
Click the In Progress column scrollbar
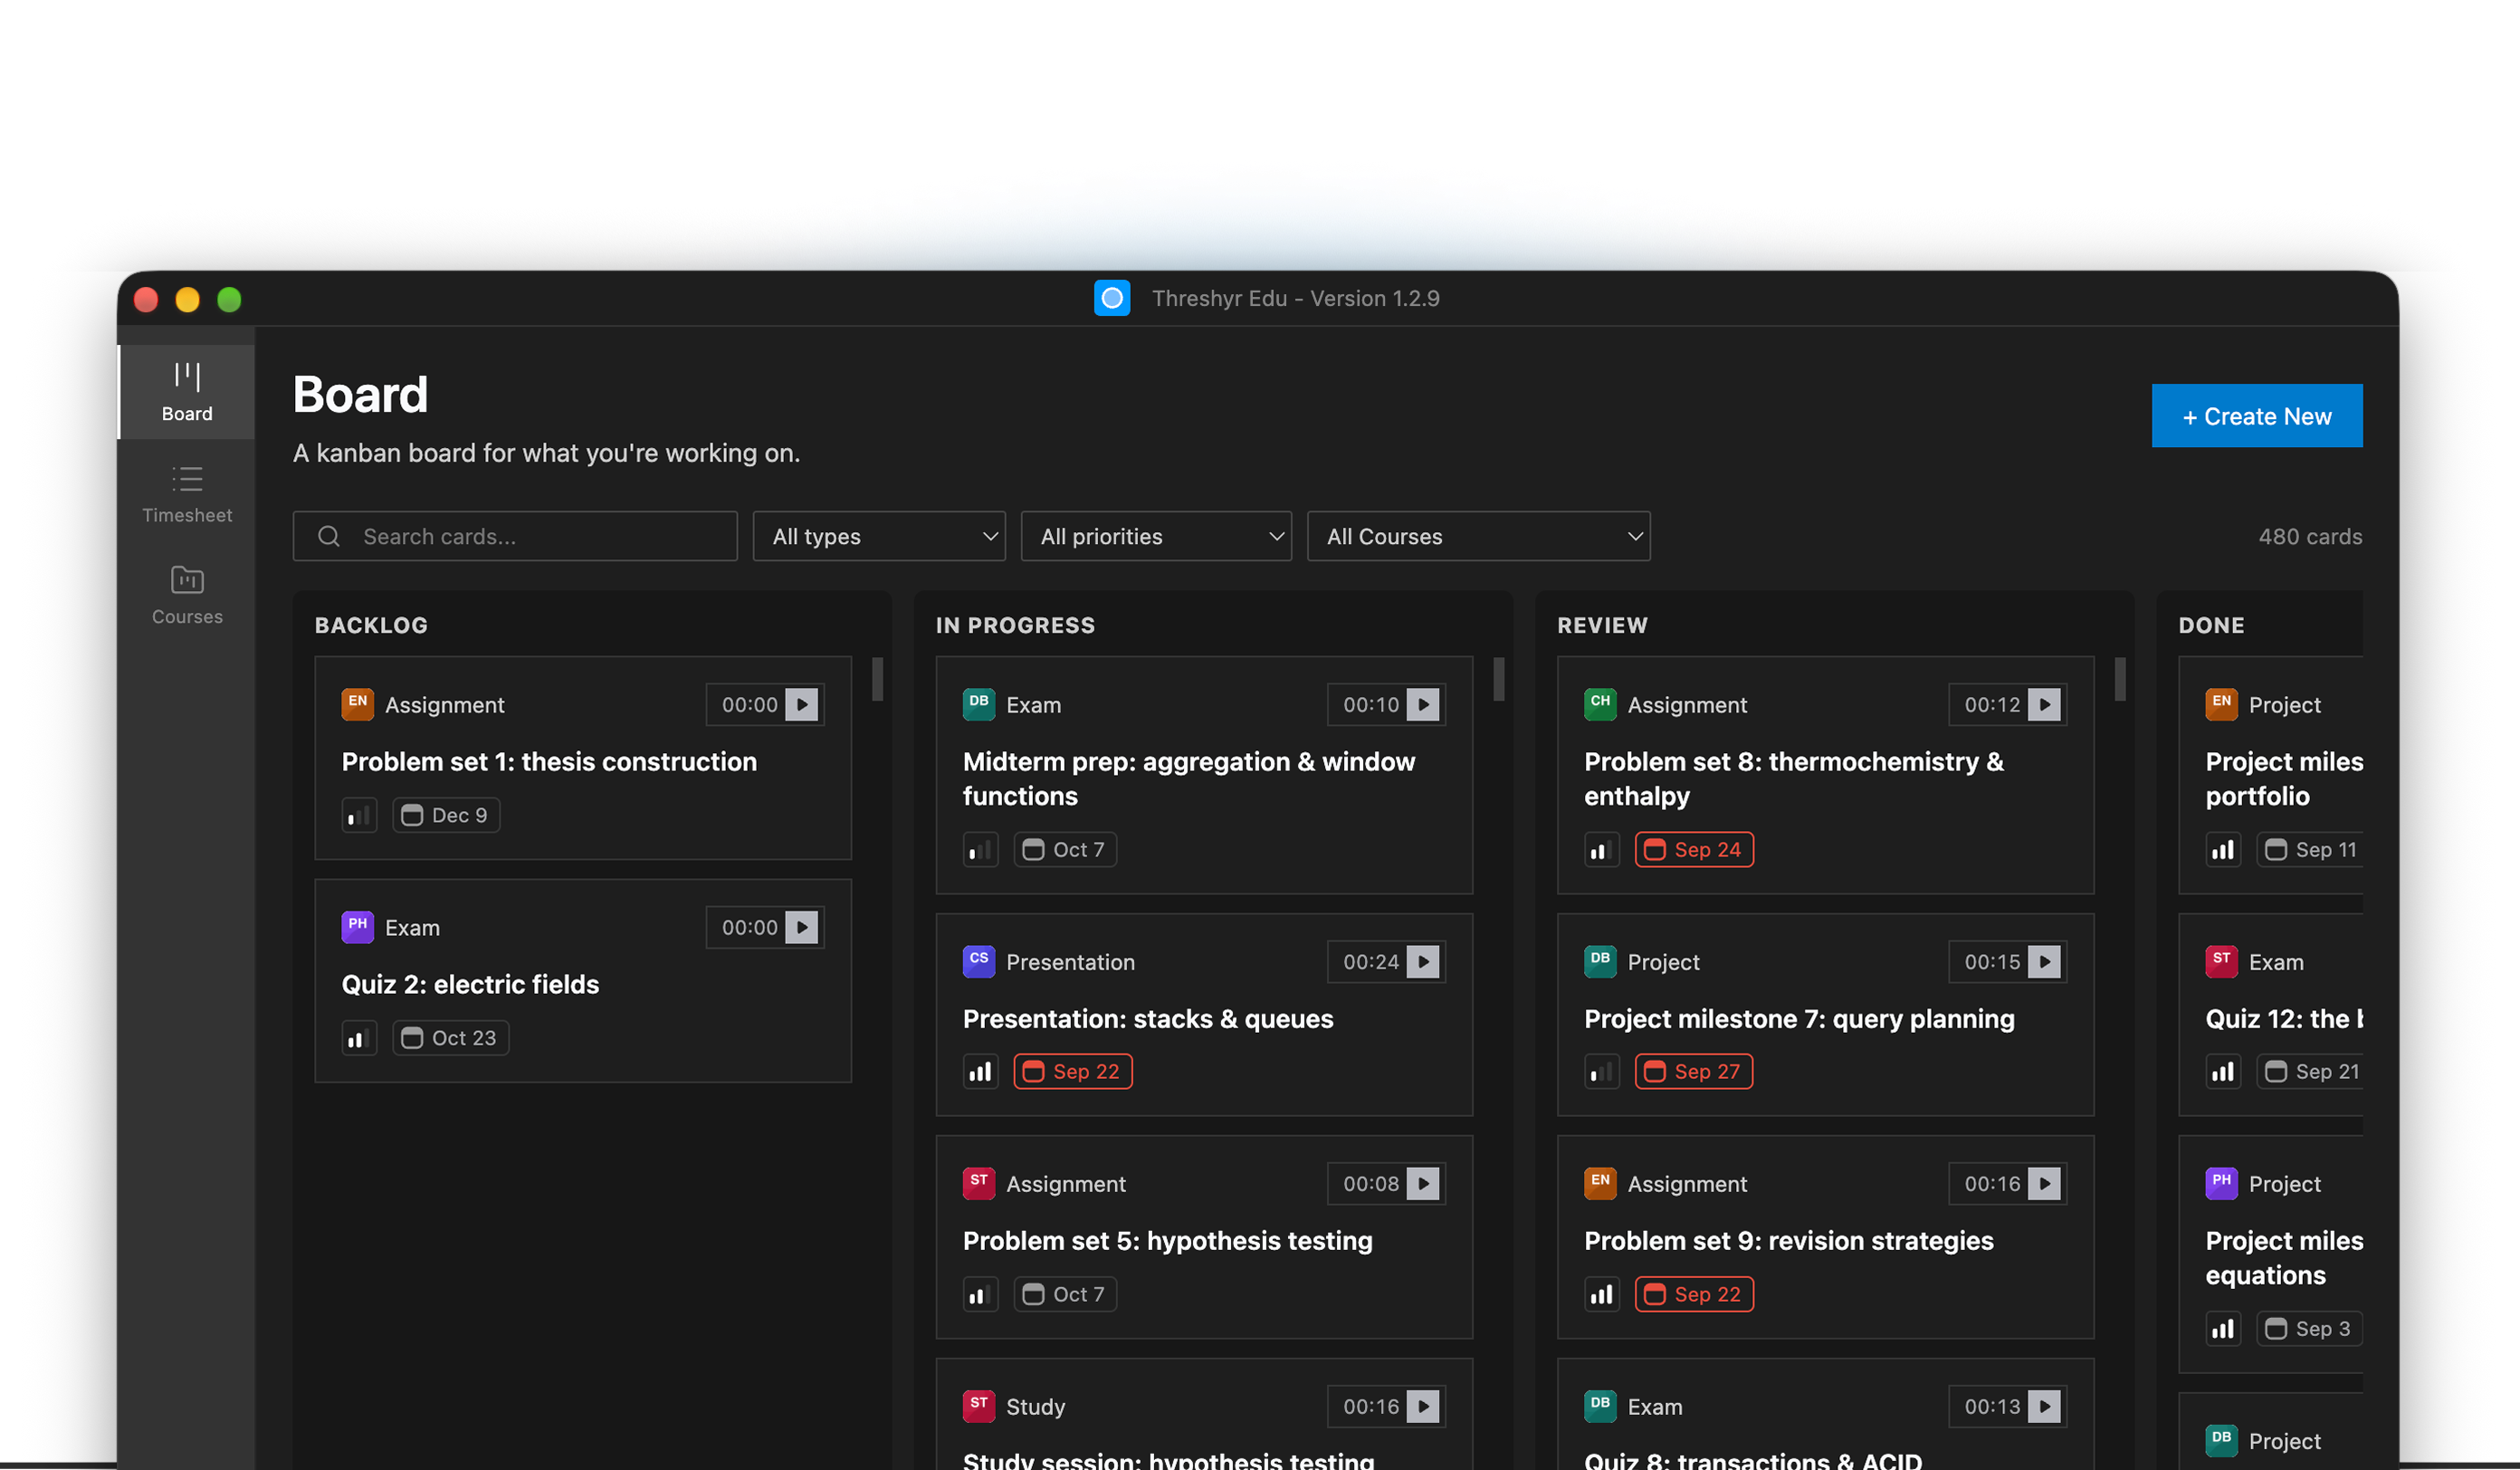click(x=1498, y=679)
